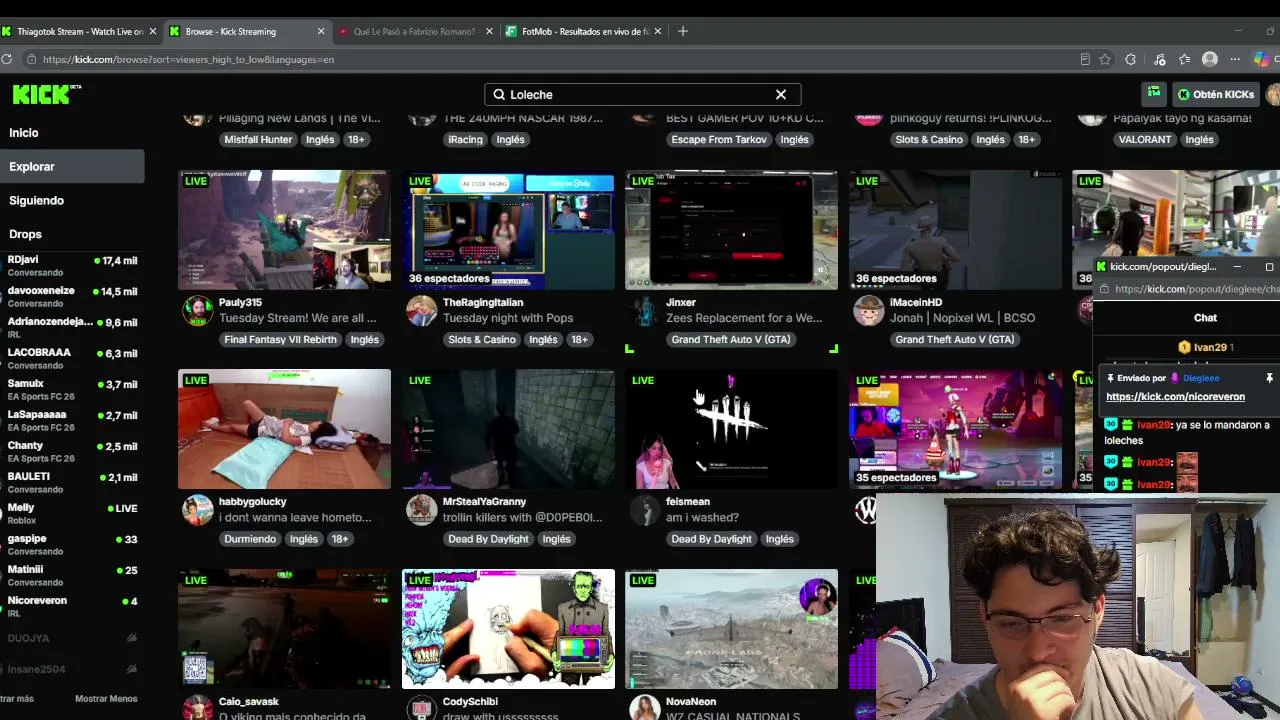Open the reading view icon in address bar

[1085, 59]
